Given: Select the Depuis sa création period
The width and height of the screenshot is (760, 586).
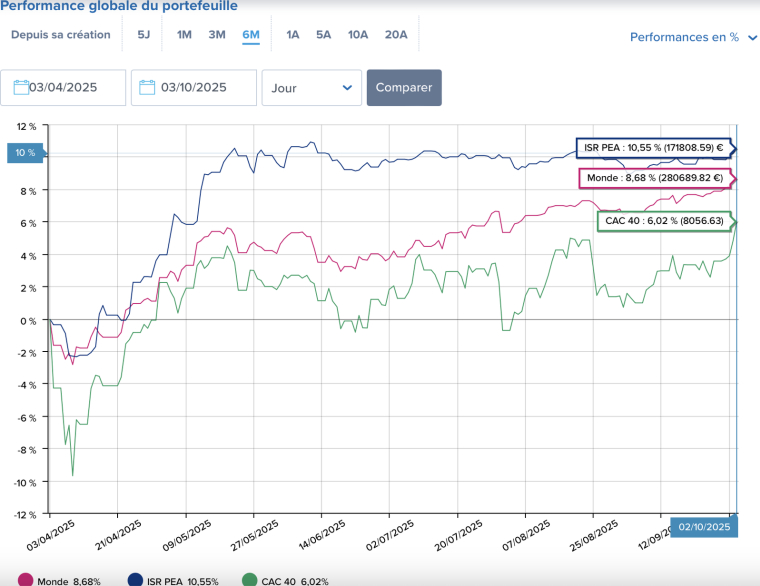Looking at the screenshot, I should (x=61, y=35).
